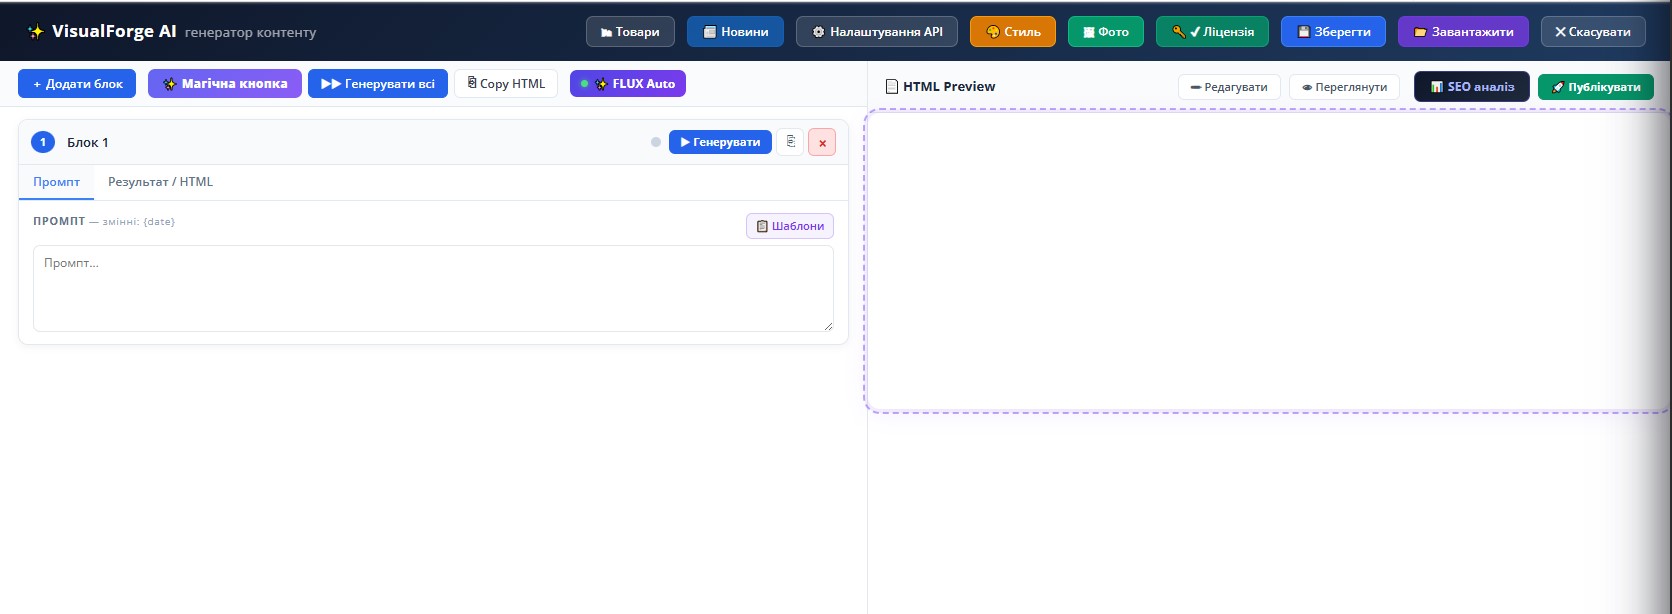Click the Скасувати cancel button
This screenshot has height=614, width=1672.
(1593, 32)
